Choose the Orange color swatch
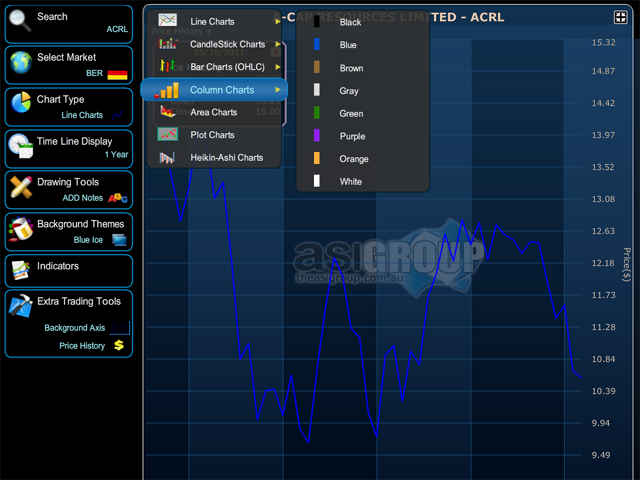 (316, 158)
